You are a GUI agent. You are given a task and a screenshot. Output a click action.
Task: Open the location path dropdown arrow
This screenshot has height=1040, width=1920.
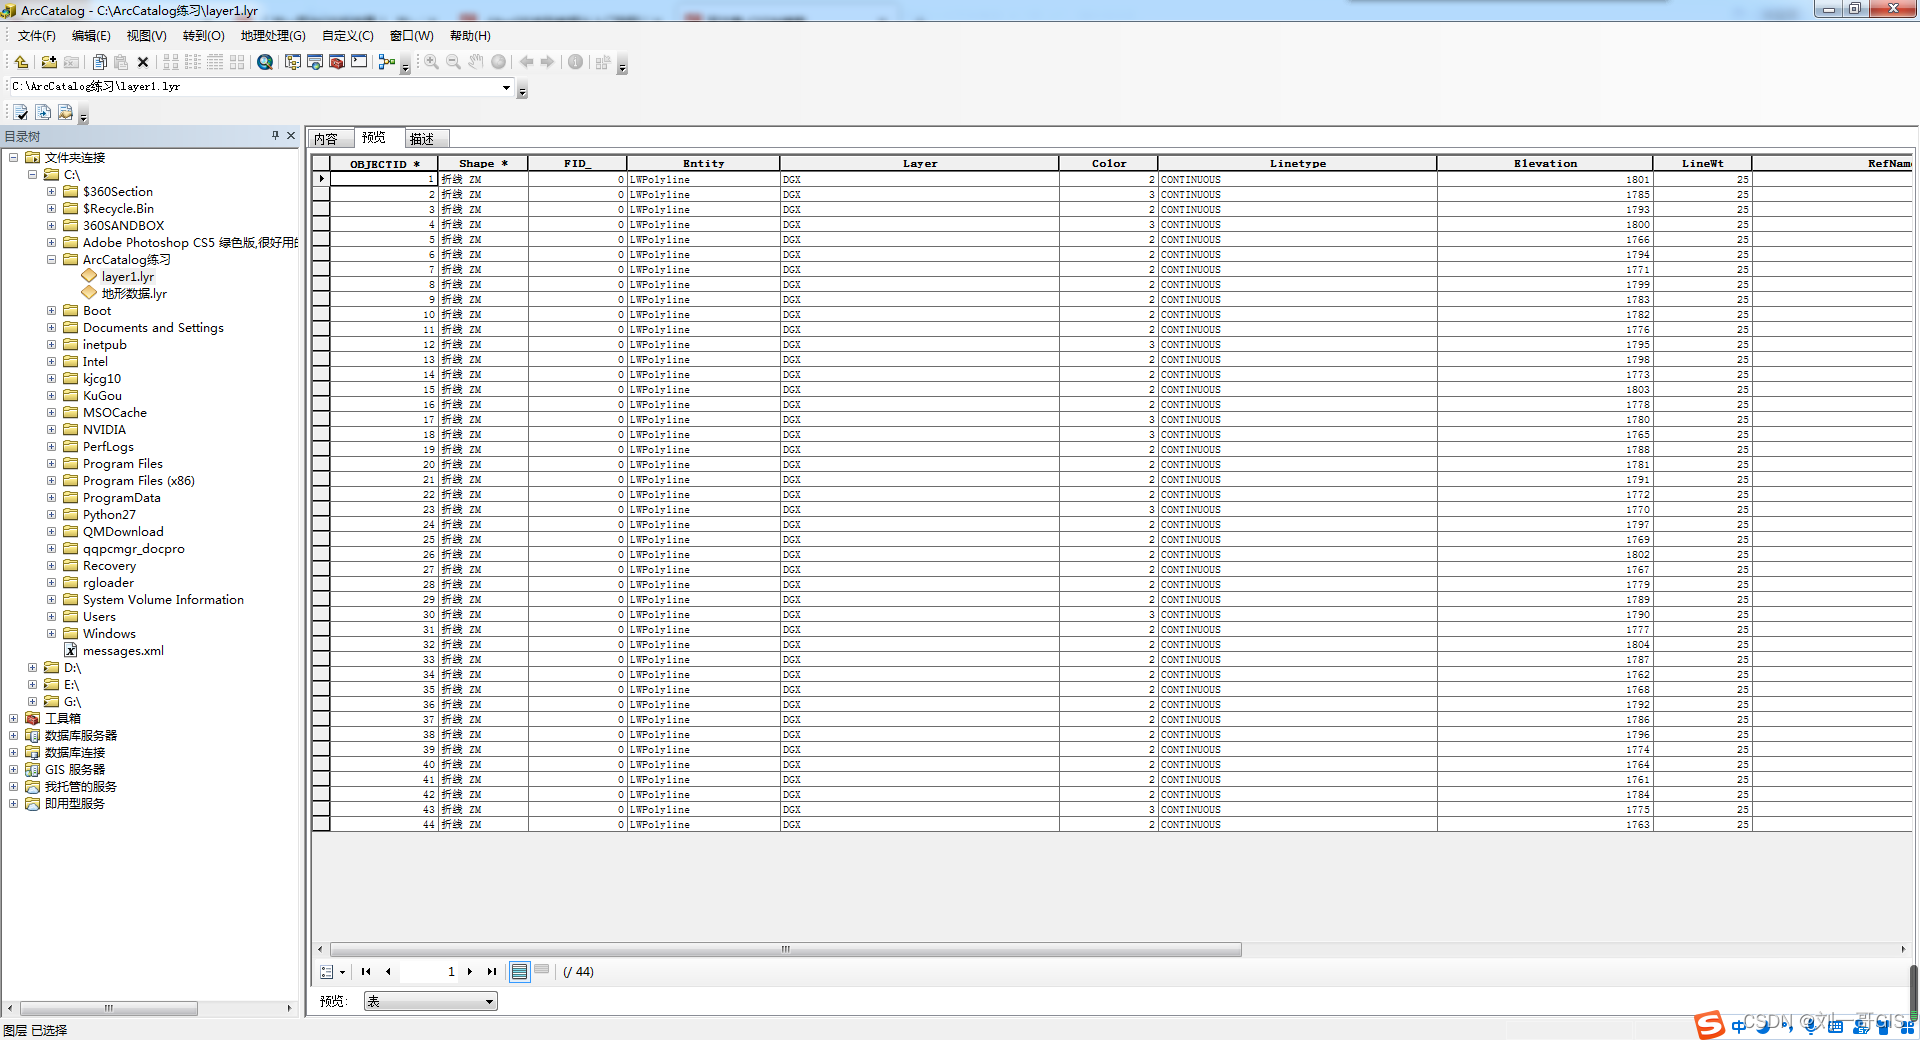tap(506, 87)
